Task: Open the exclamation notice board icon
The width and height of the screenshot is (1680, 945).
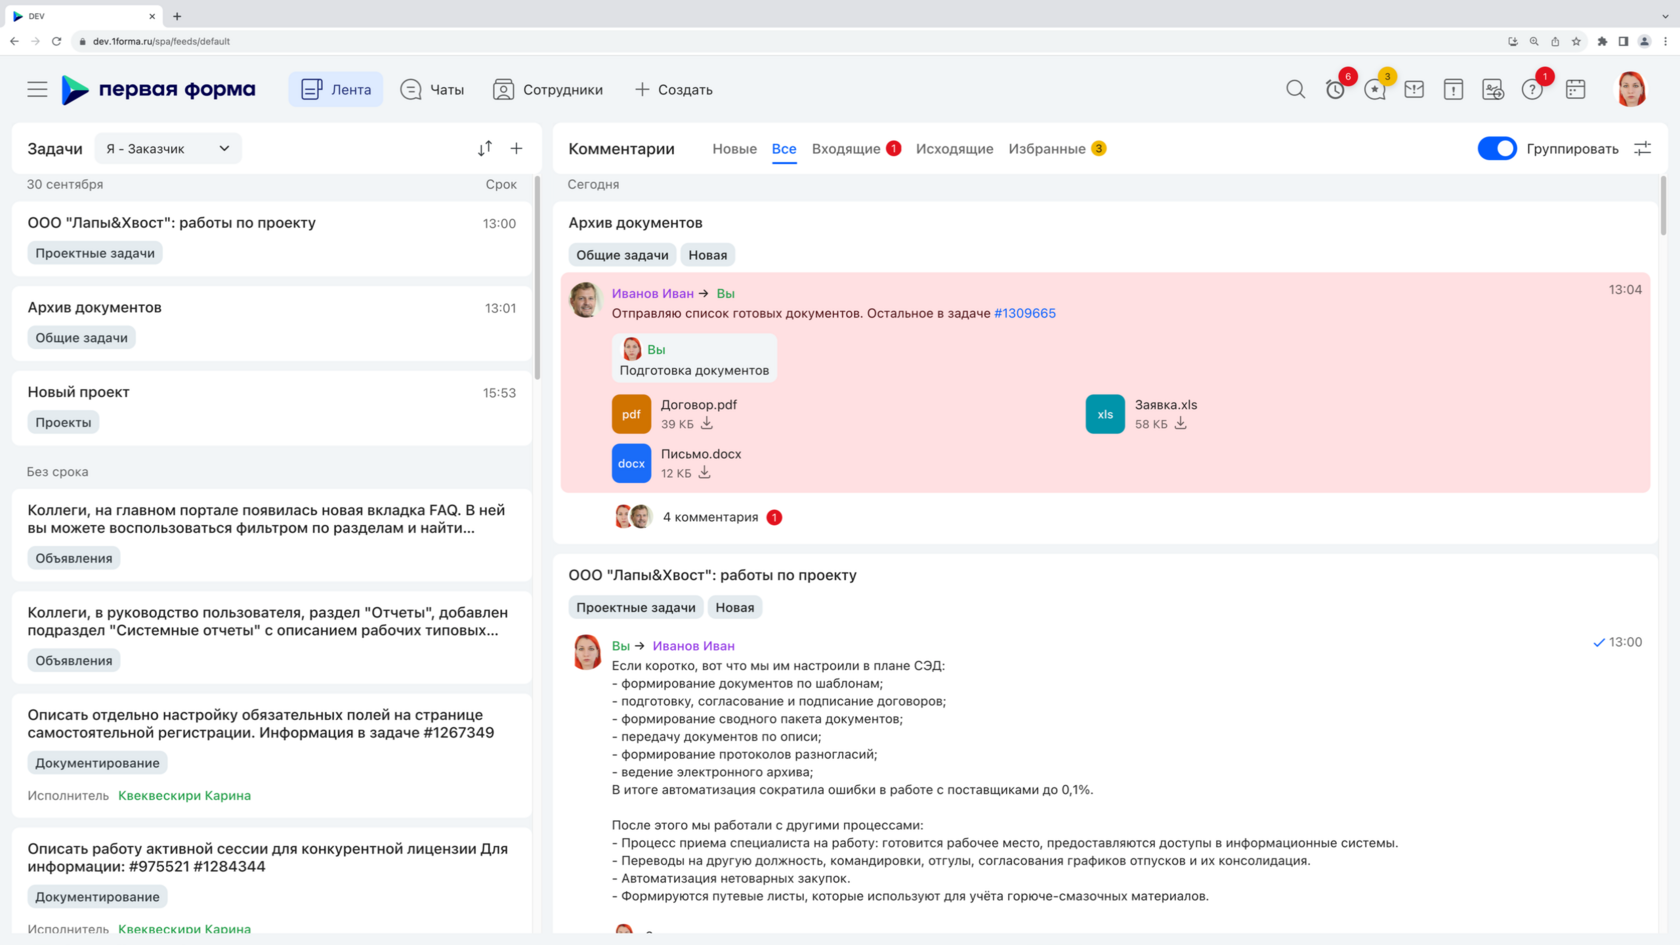Action: click(1453, 89)
